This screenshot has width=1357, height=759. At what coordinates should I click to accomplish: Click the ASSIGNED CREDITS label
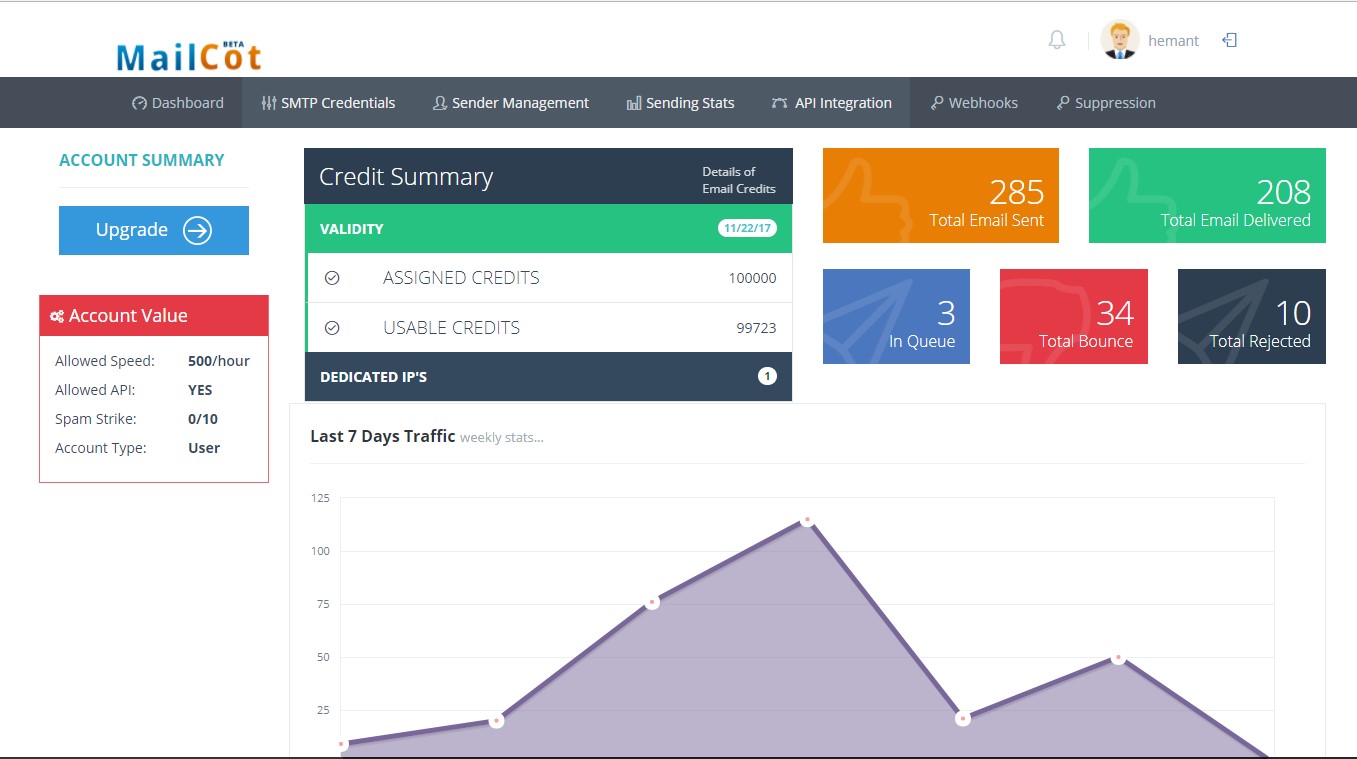[461, 278]
